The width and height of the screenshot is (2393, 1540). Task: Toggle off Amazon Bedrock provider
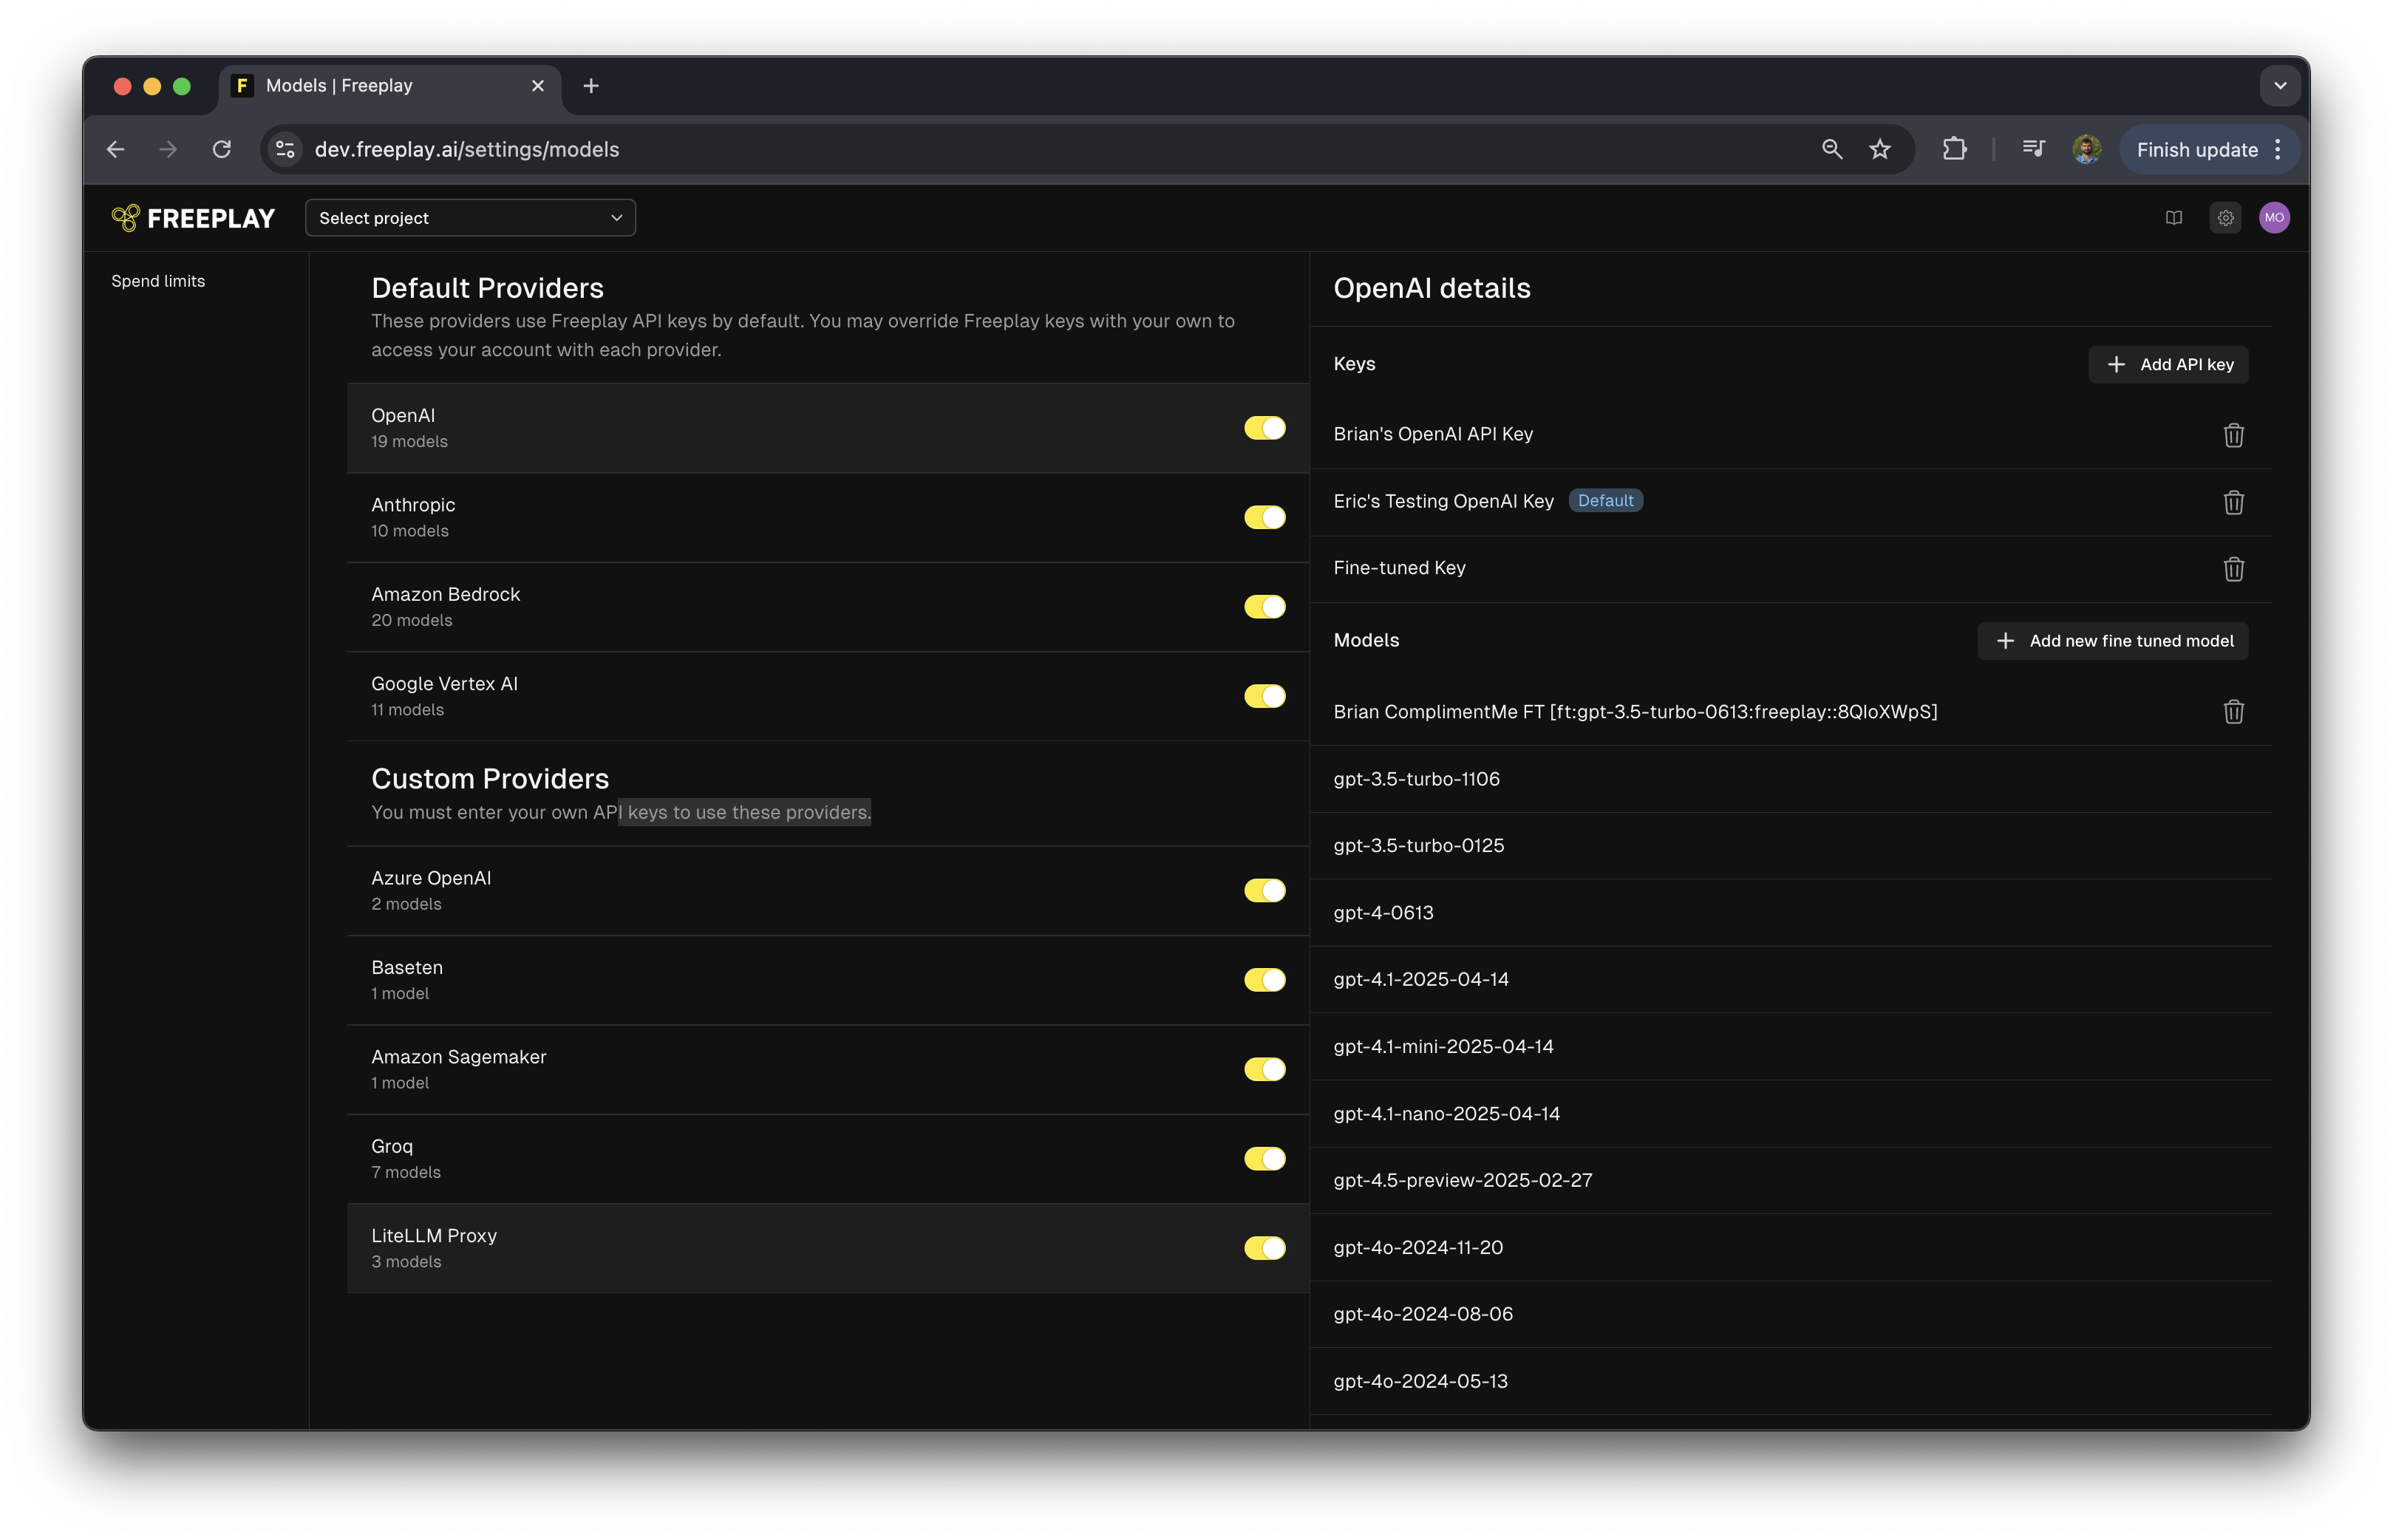[1264, 607]
